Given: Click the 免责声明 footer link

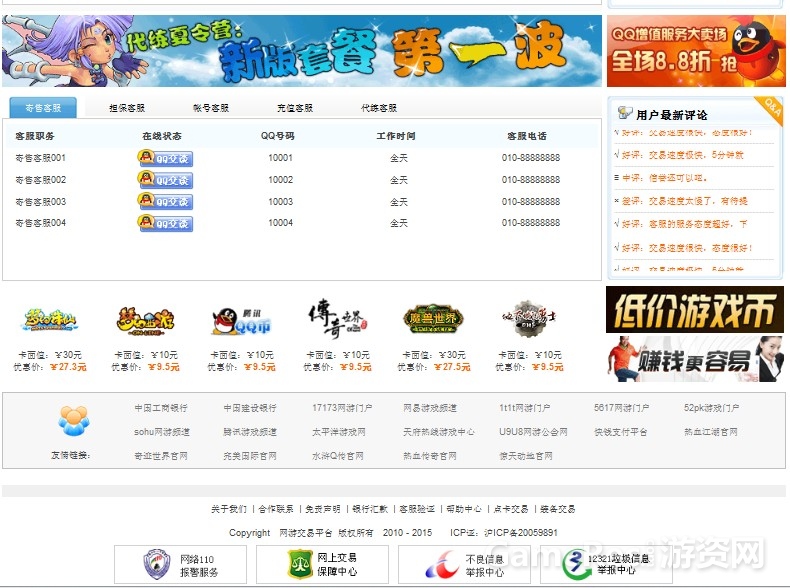Looking at the screenshot, I should point(322,509).
